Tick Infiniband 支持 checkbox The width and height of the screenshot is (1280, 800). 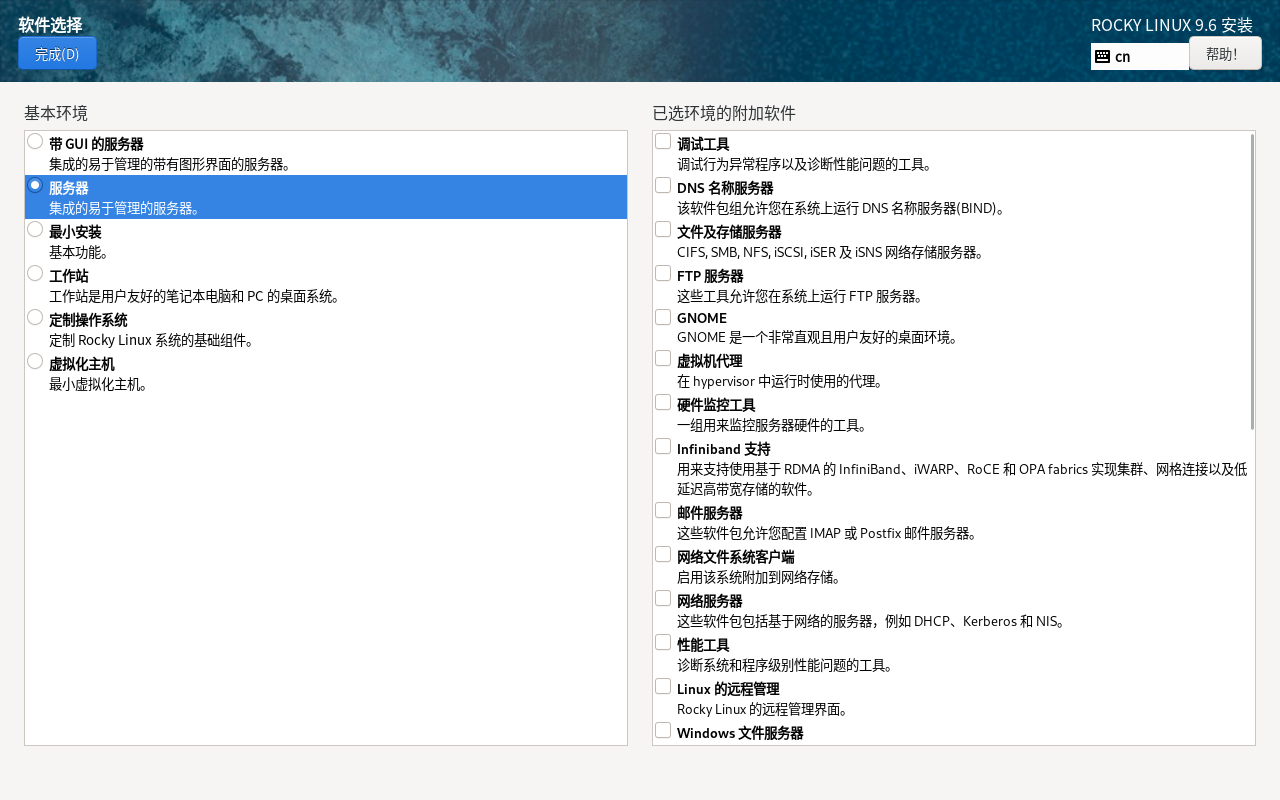(x=663, y=447)
